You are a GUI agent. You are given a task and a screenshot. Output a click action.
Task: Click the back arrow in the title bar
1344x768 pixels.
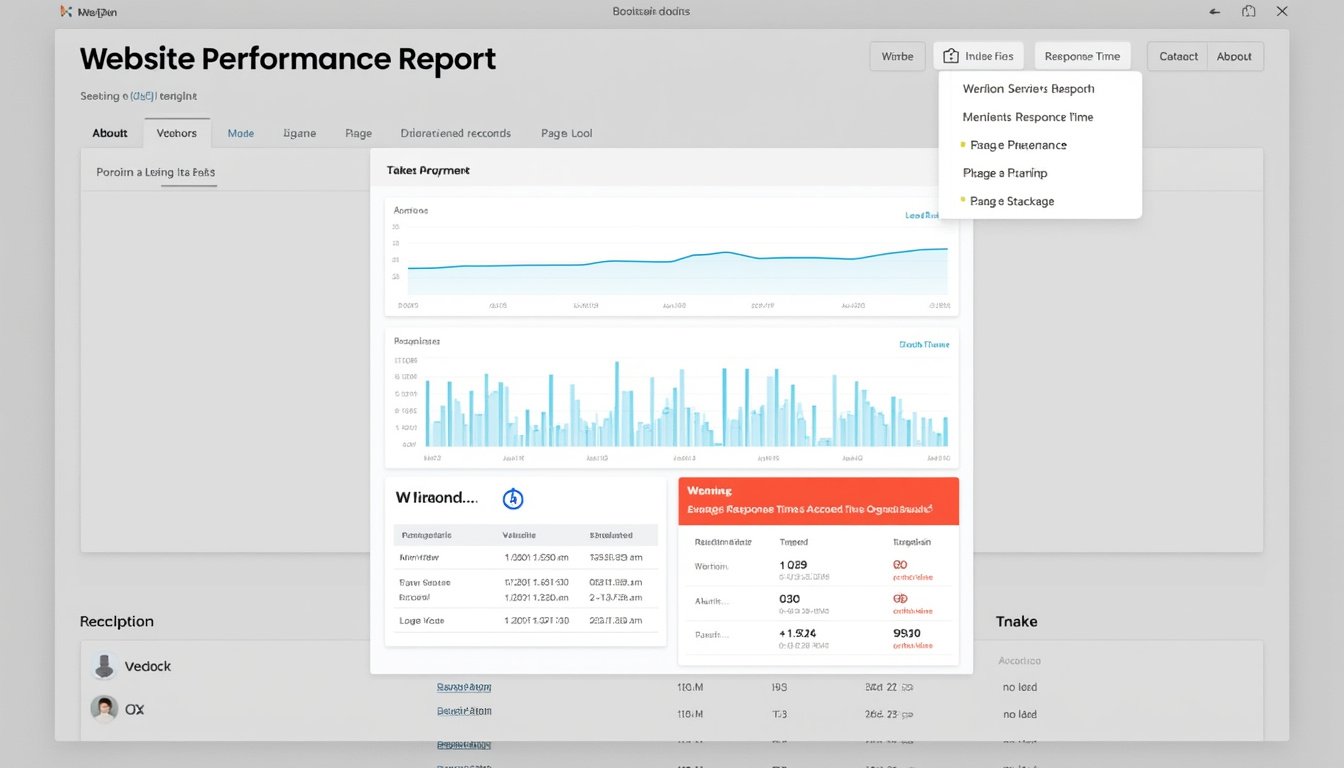1215,12
